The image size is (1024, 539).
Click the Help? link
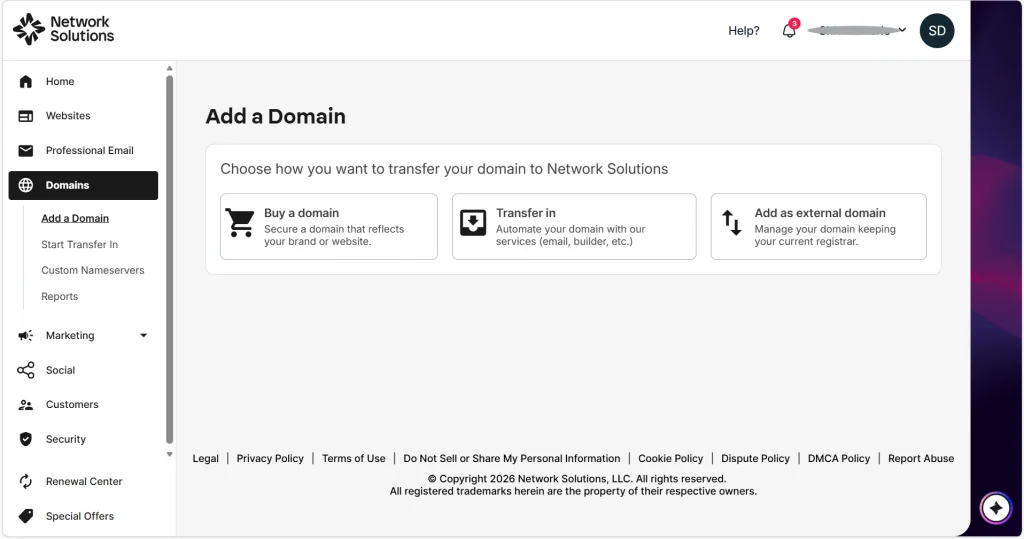coord(744,31)
